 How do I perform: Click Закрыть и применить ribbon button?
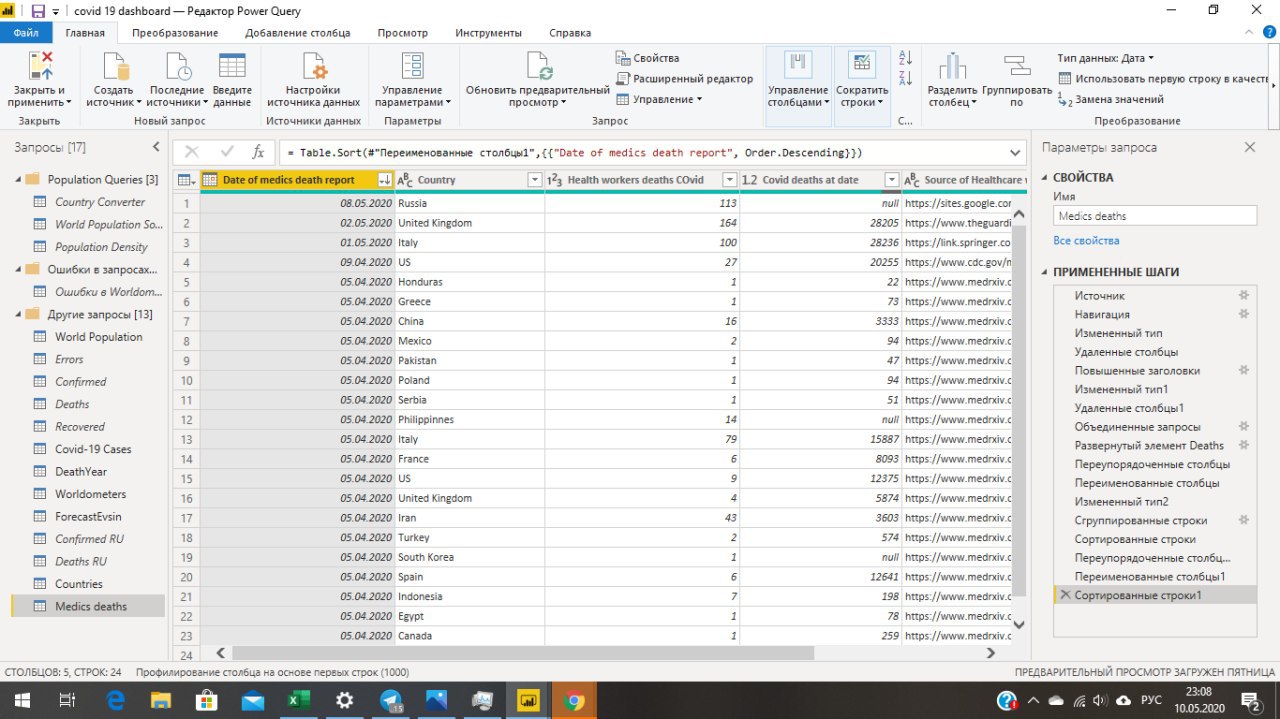point(40,80)
